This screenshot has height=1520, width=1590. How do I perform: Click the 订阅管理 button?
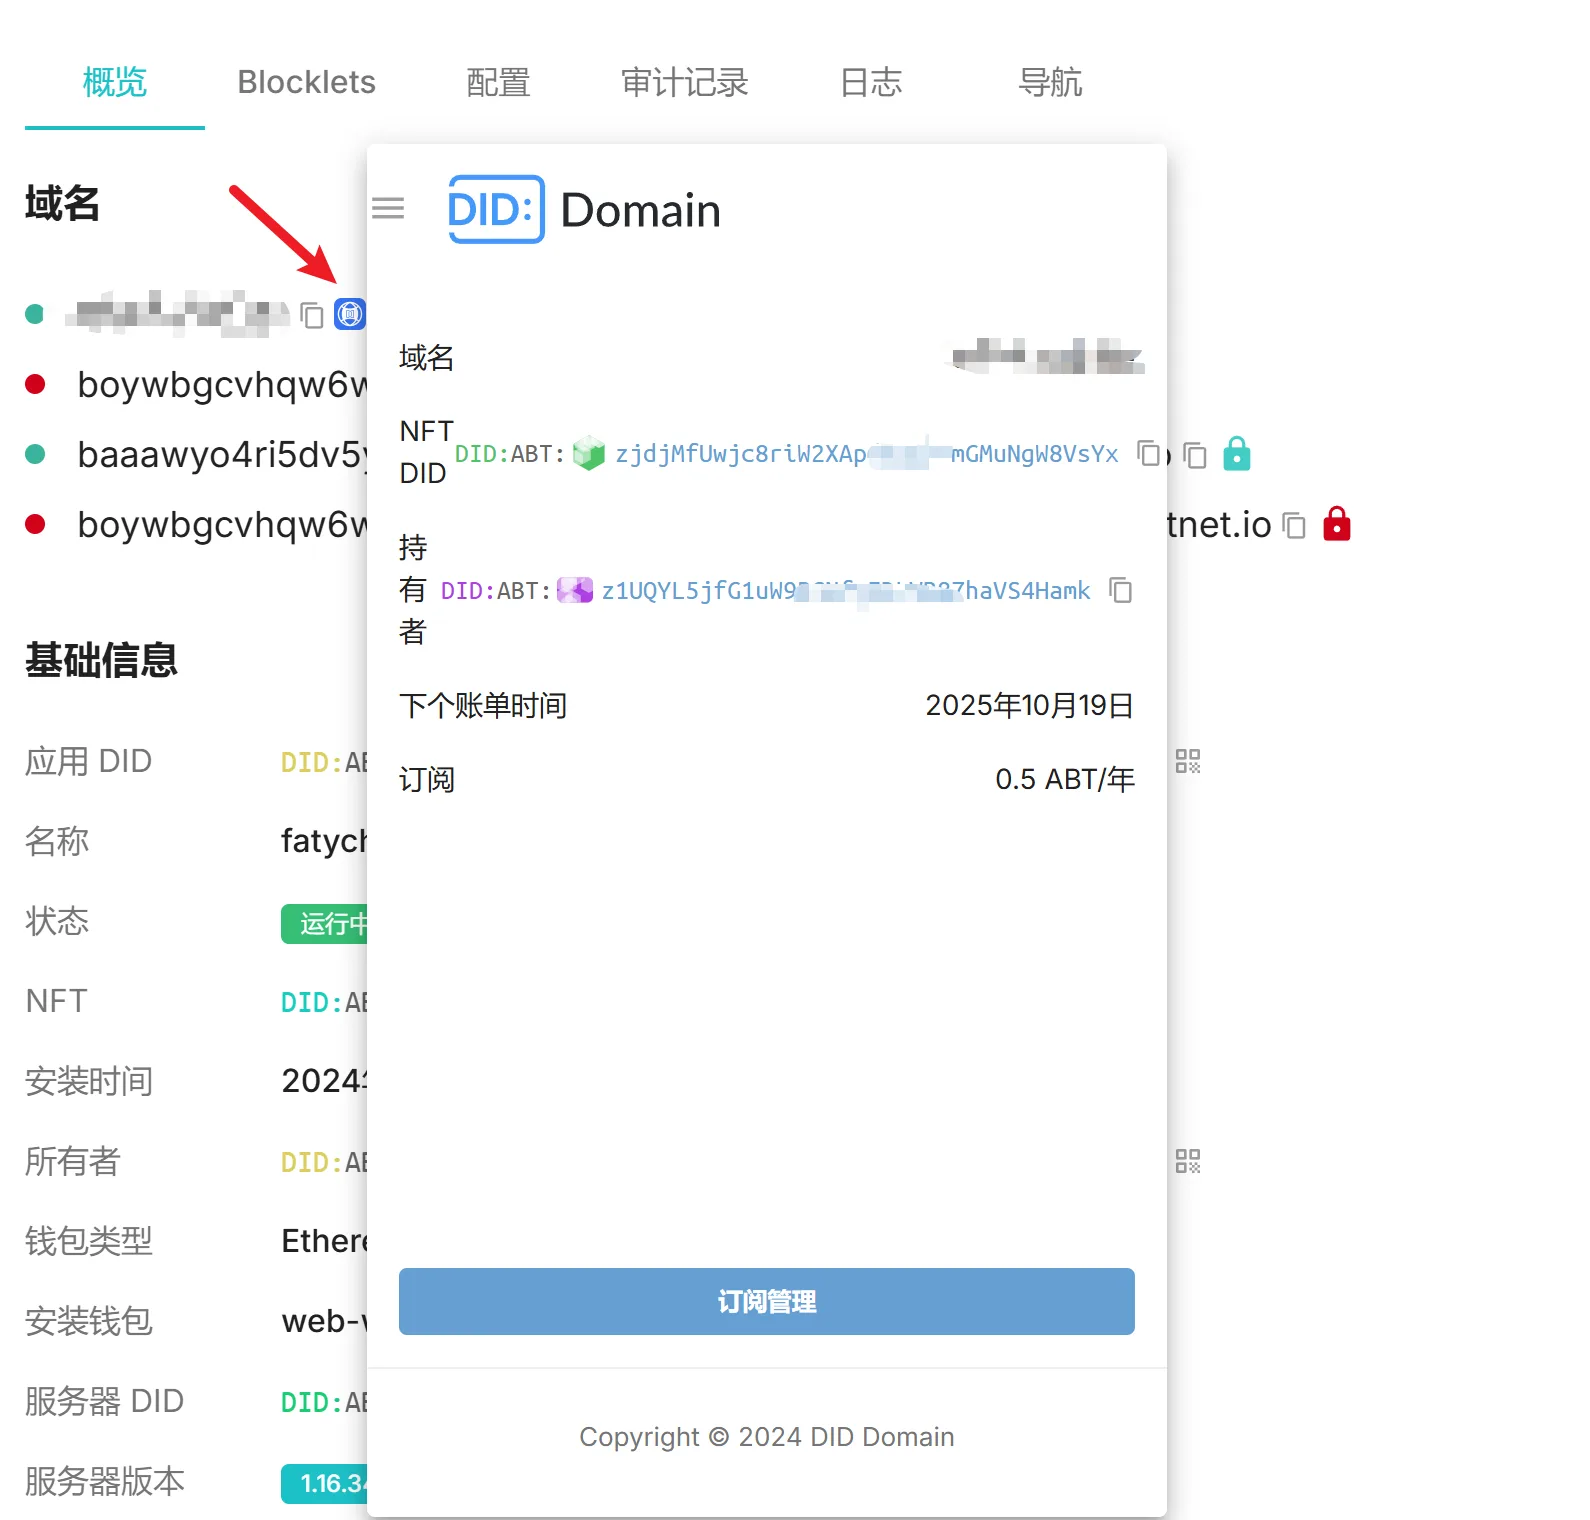767,1301
